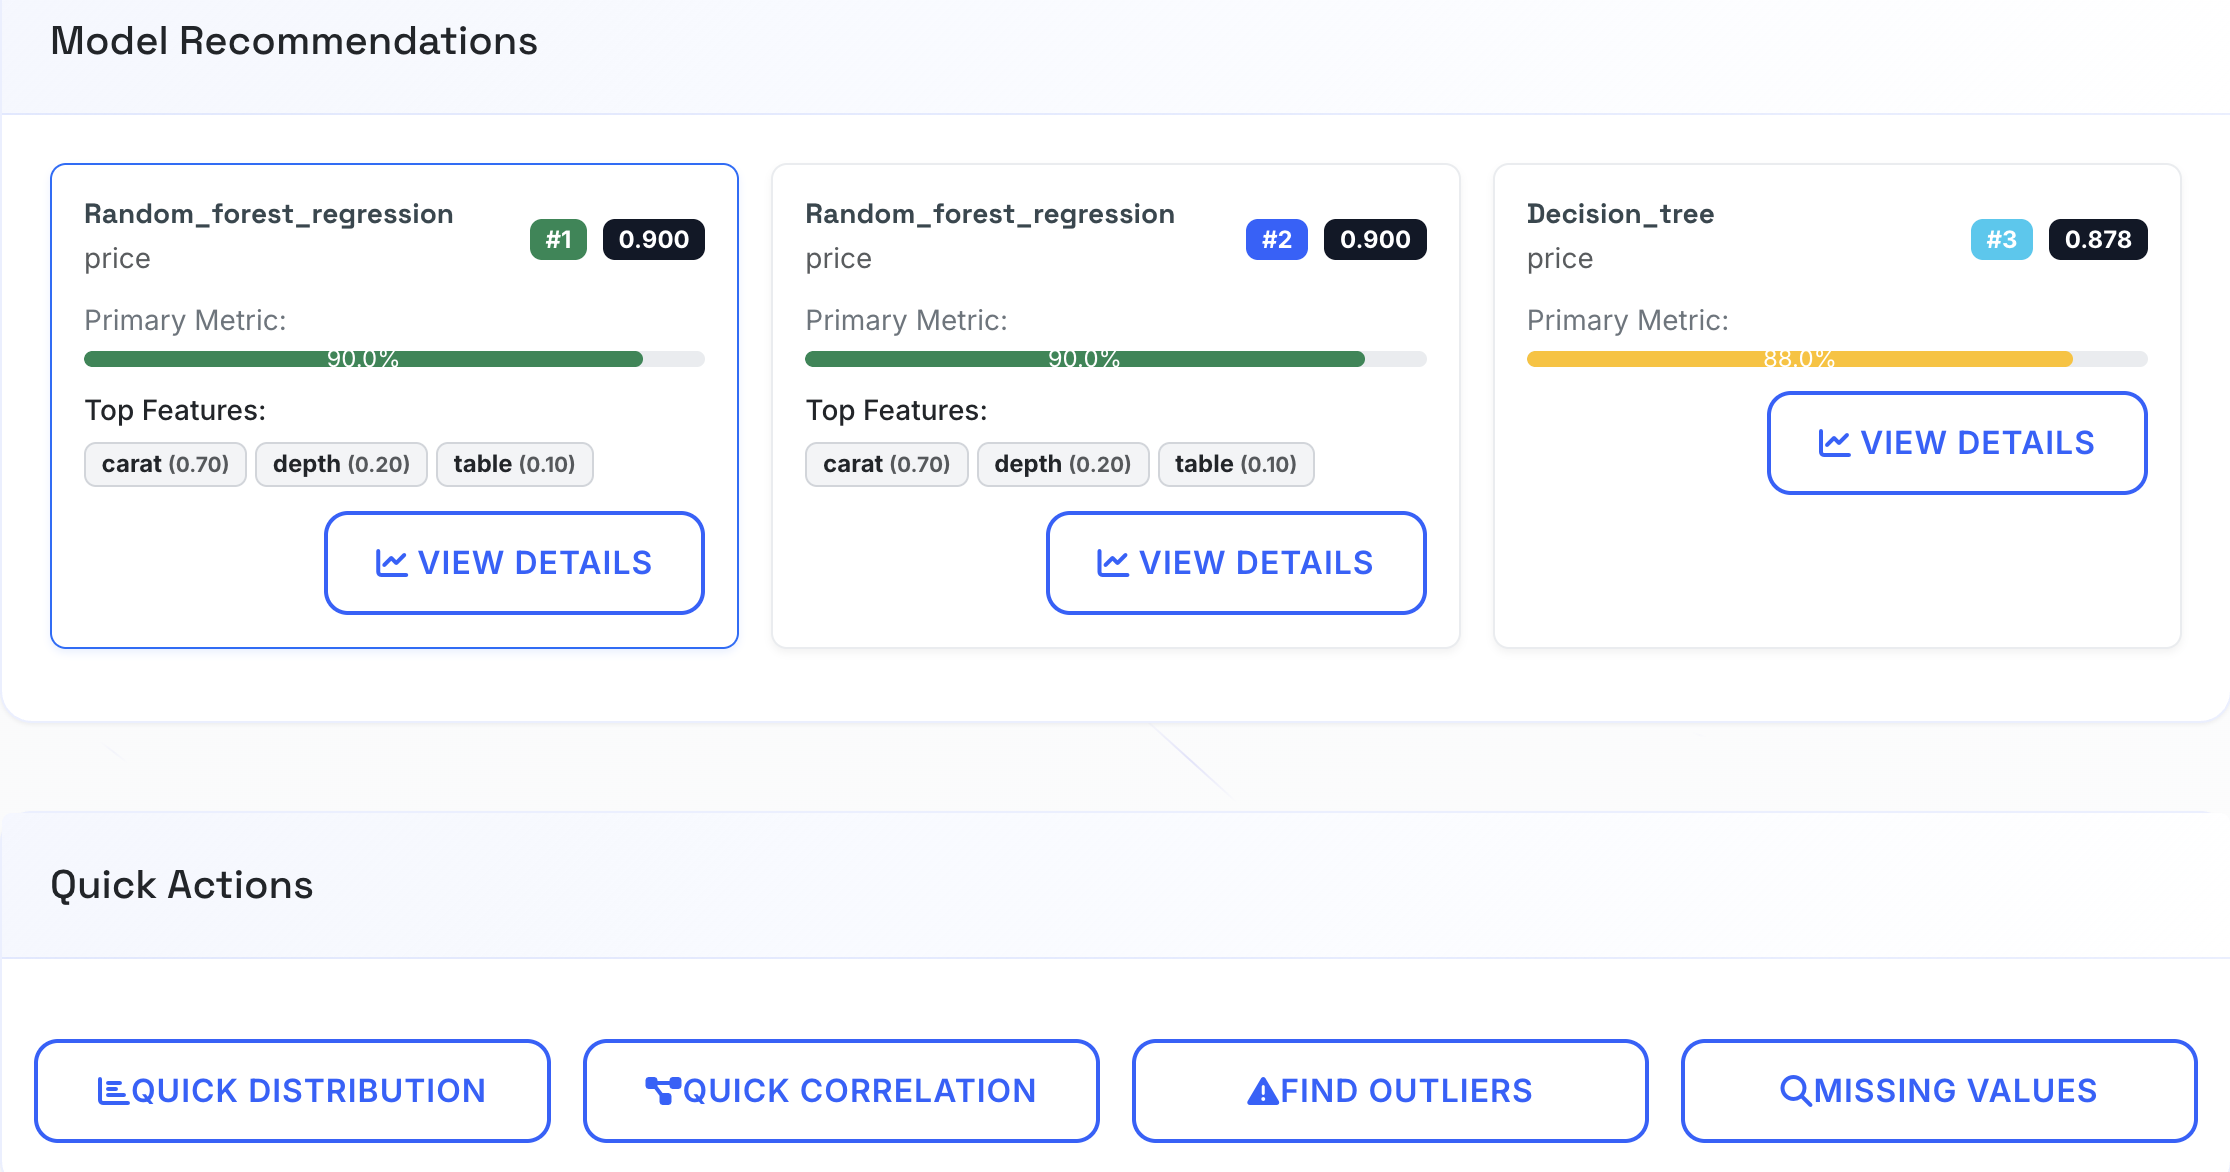Select the Quick Actions section header
The image size is (2230, 1172).
coord(182,884)
